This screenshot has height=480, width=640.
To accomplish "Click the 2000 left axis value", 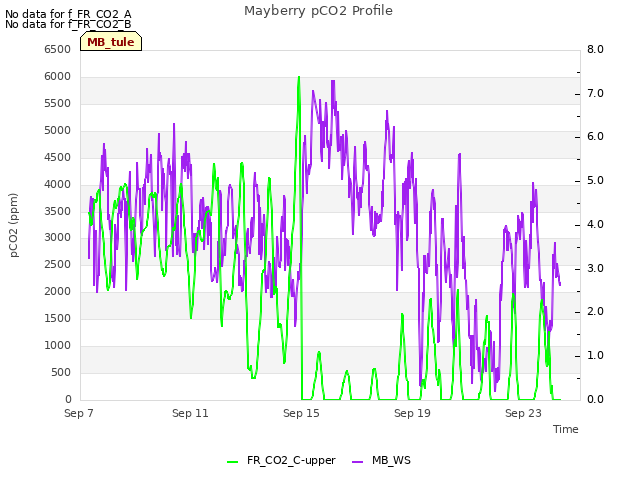I will (x=58, y=291).
